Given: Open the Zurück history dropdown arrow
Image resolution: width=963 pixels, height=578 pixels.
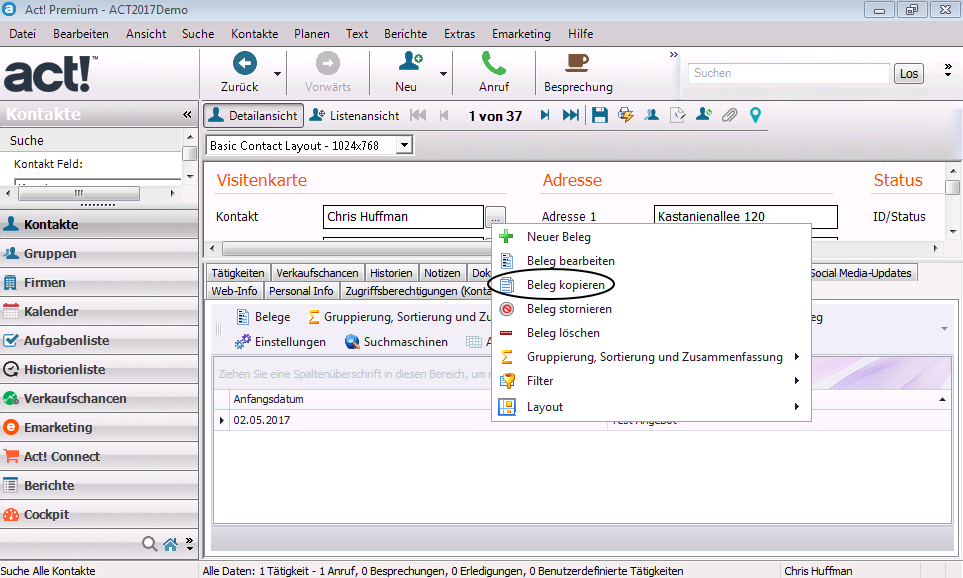Looking at the screenshot, I should coord(278,74).
